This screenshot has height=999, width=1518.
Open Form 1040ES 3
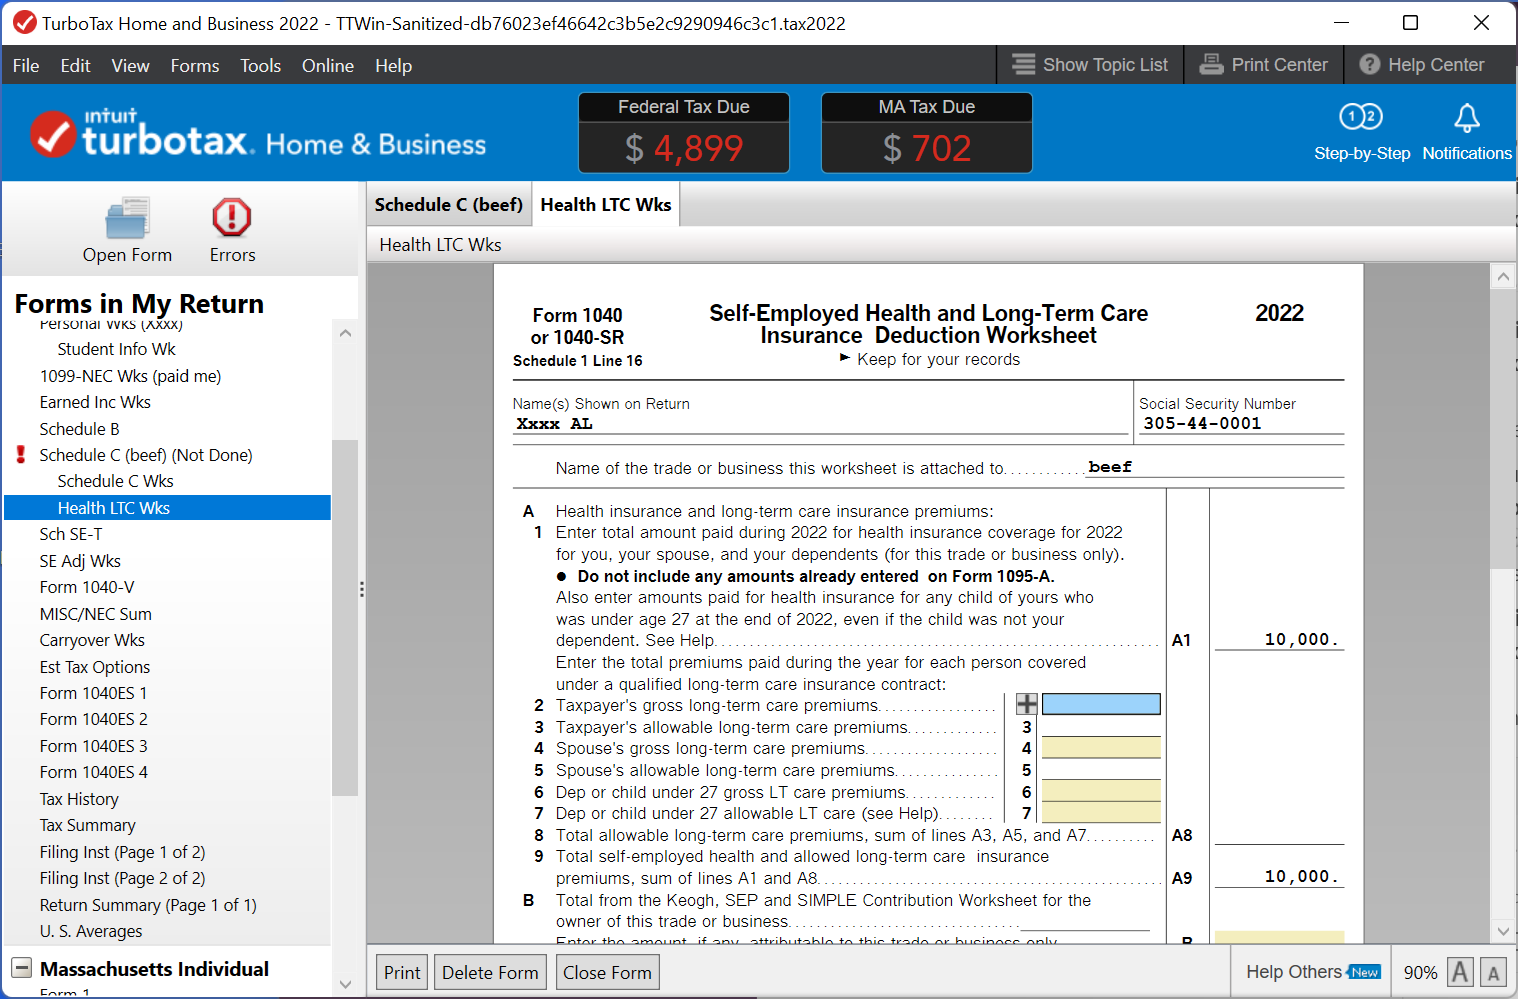pos(93,746)
